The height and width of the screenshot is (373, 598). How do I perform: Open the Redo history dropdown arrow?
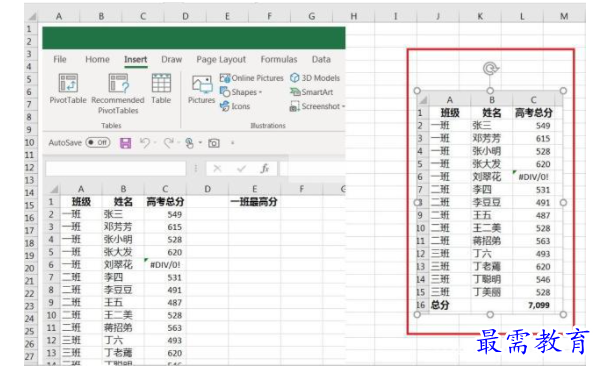[x=178, y=143]
